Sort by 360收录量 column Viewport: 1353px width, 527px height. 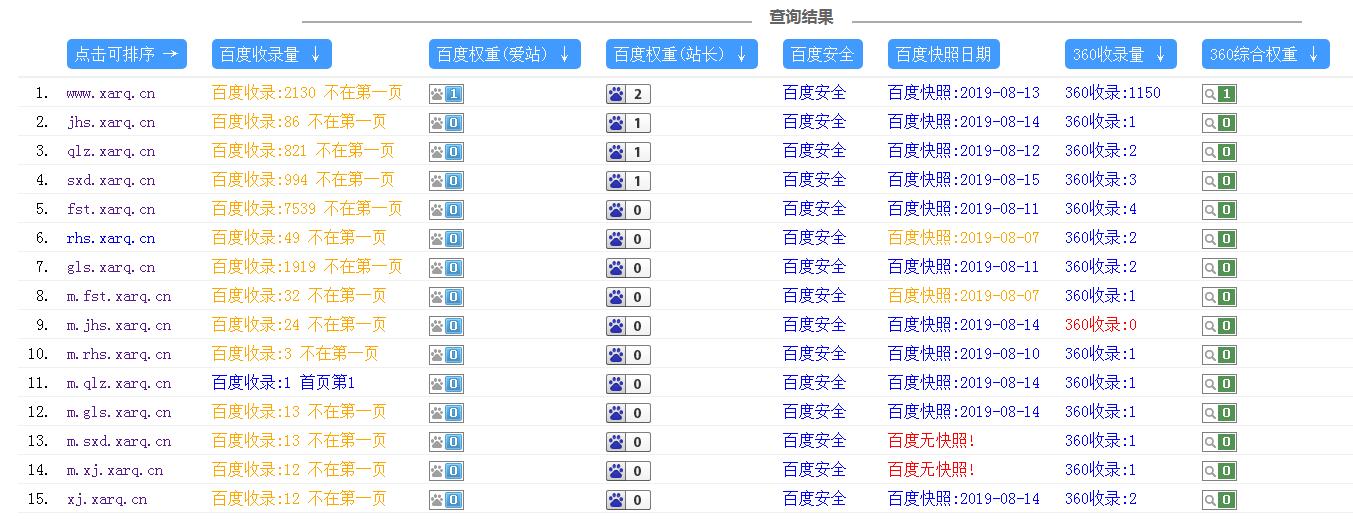(x=1120, y=54)
